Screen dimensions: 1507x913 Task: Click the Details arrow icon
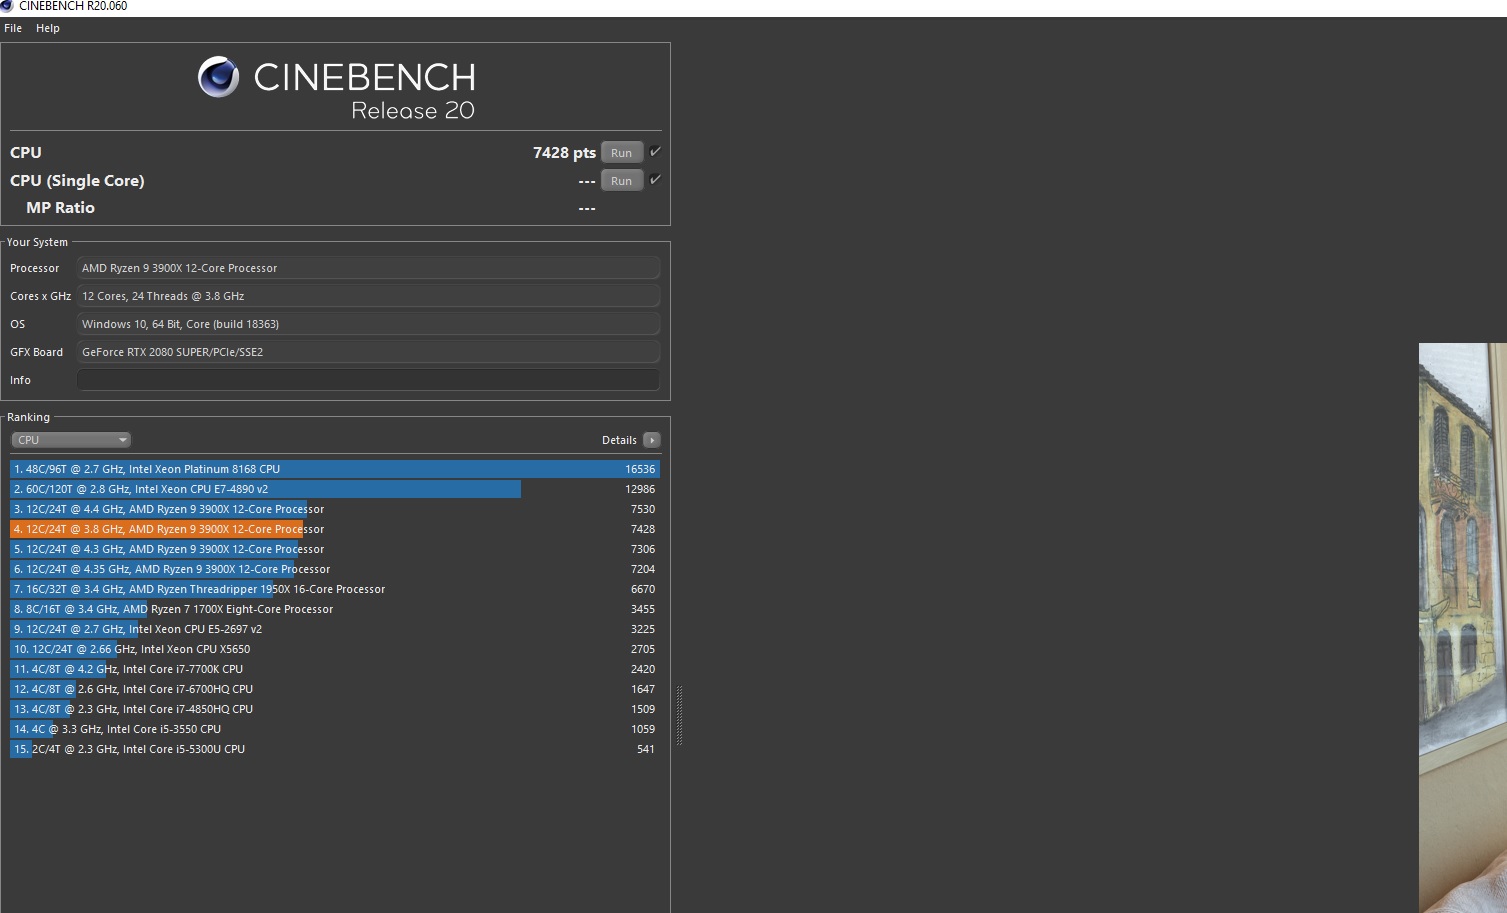pos(652,440)
